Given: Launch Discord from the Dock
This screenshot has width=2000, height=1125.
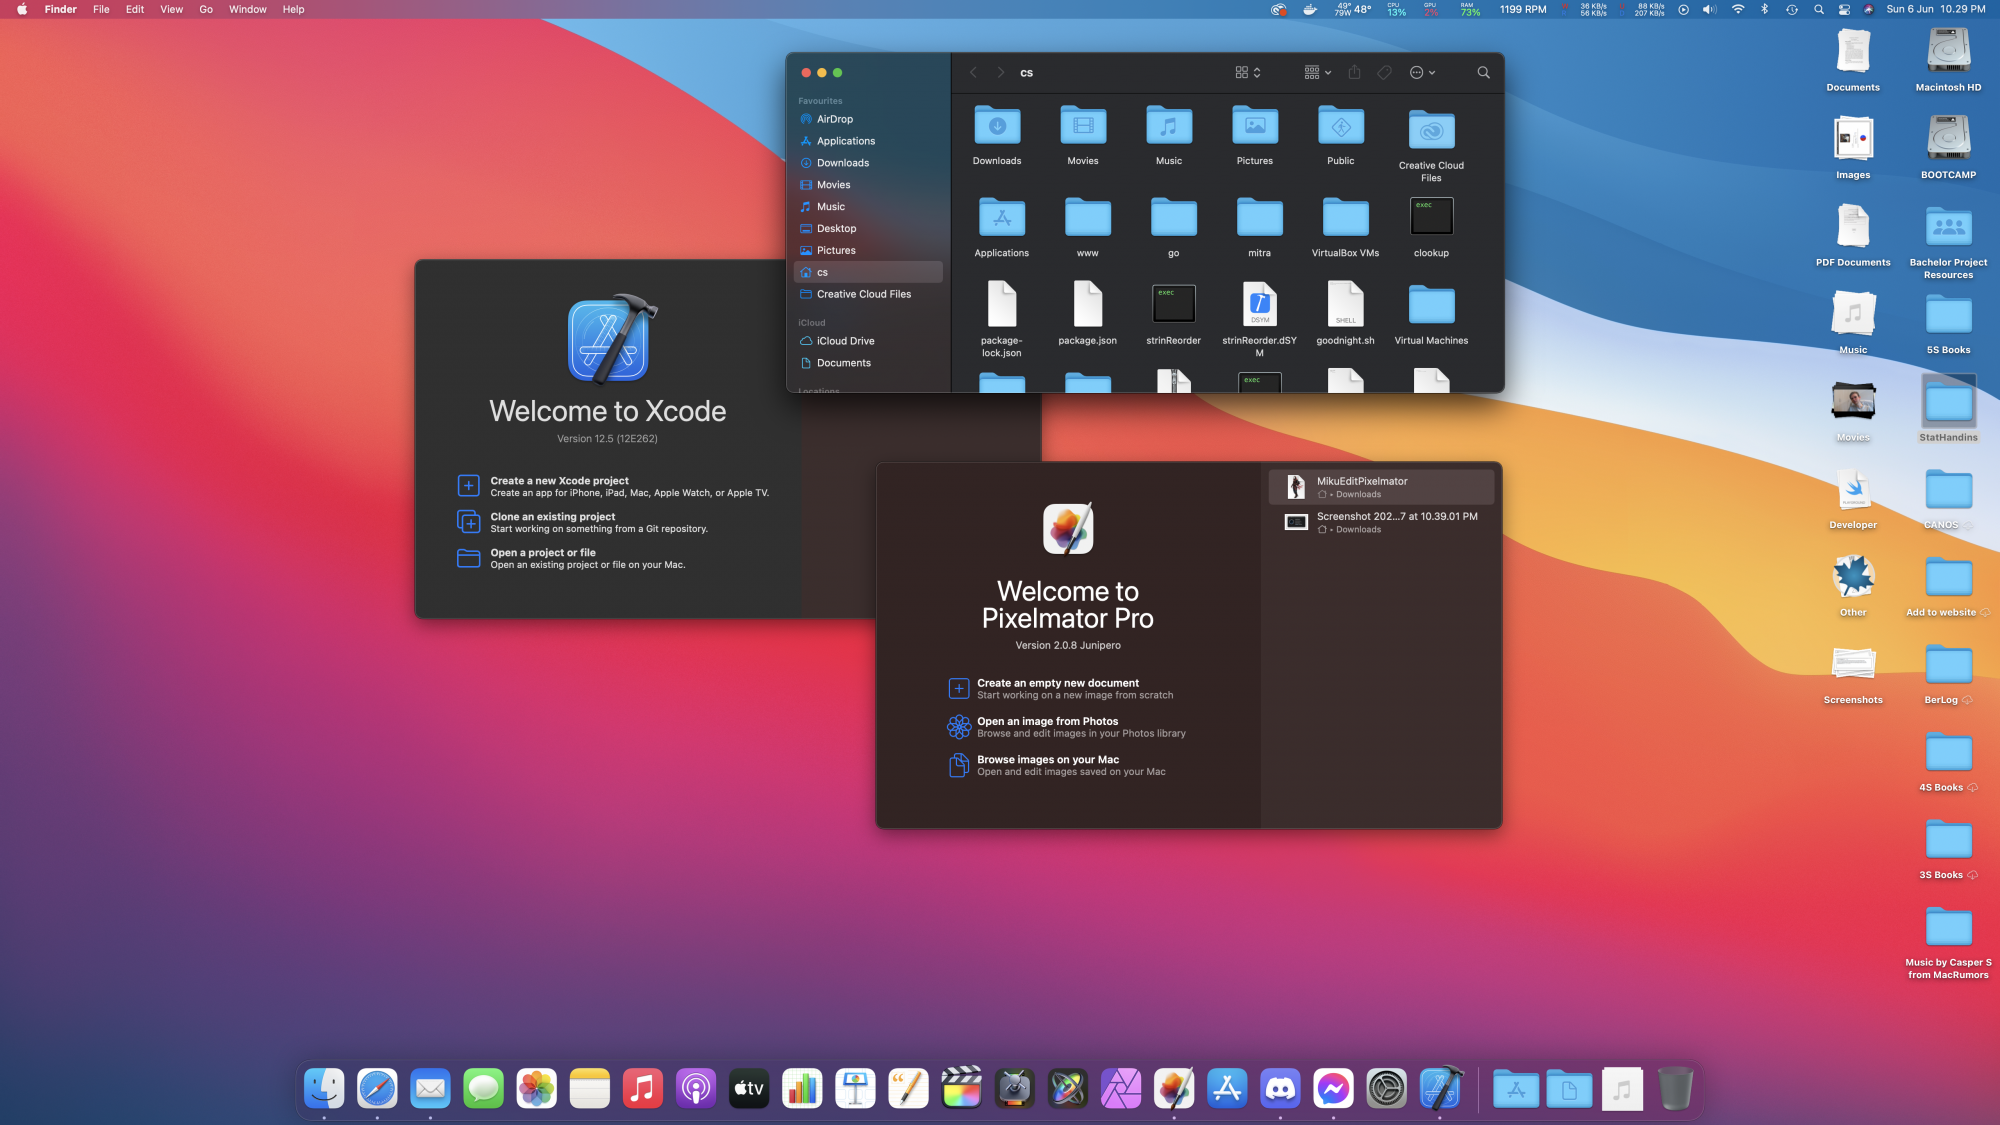Looking at the screenshot, I should pyautogui.click(x=1280, y=1088).
